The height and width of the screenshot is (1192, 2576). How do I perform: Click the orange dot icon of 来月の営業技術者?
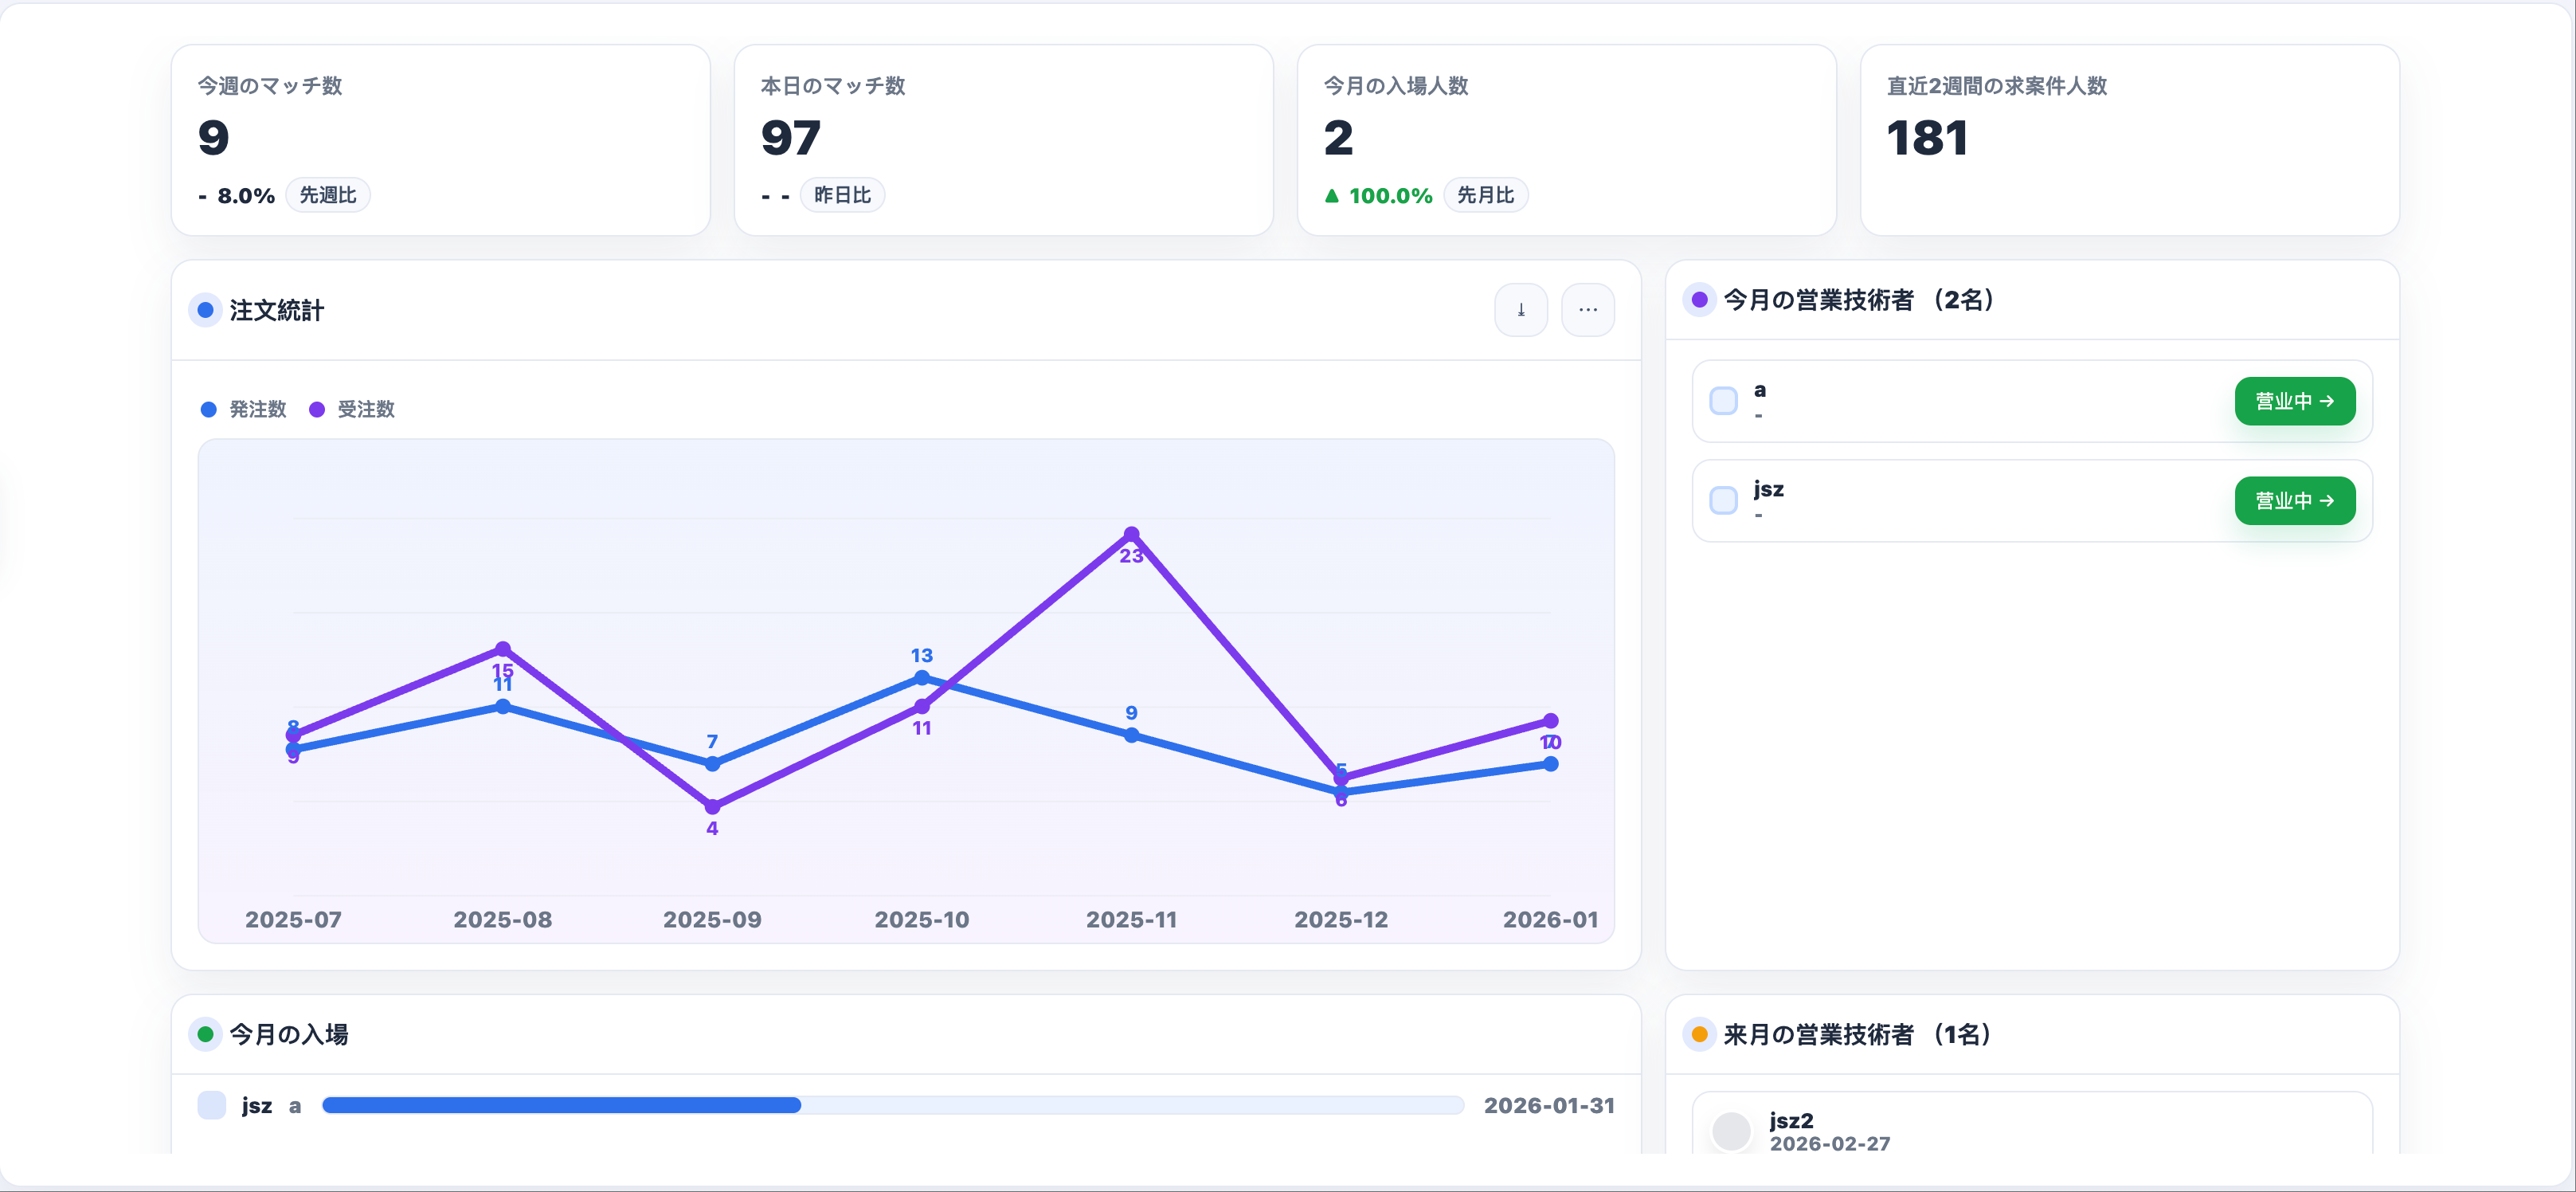pyautogui.click(x=1699, y=1034)
